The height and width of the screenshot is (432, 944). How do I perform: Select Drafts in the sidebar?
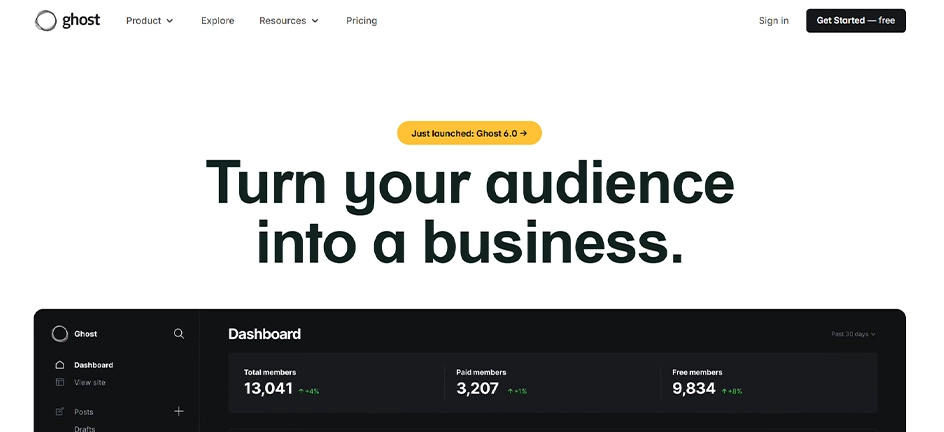click(x=84, y=428)
